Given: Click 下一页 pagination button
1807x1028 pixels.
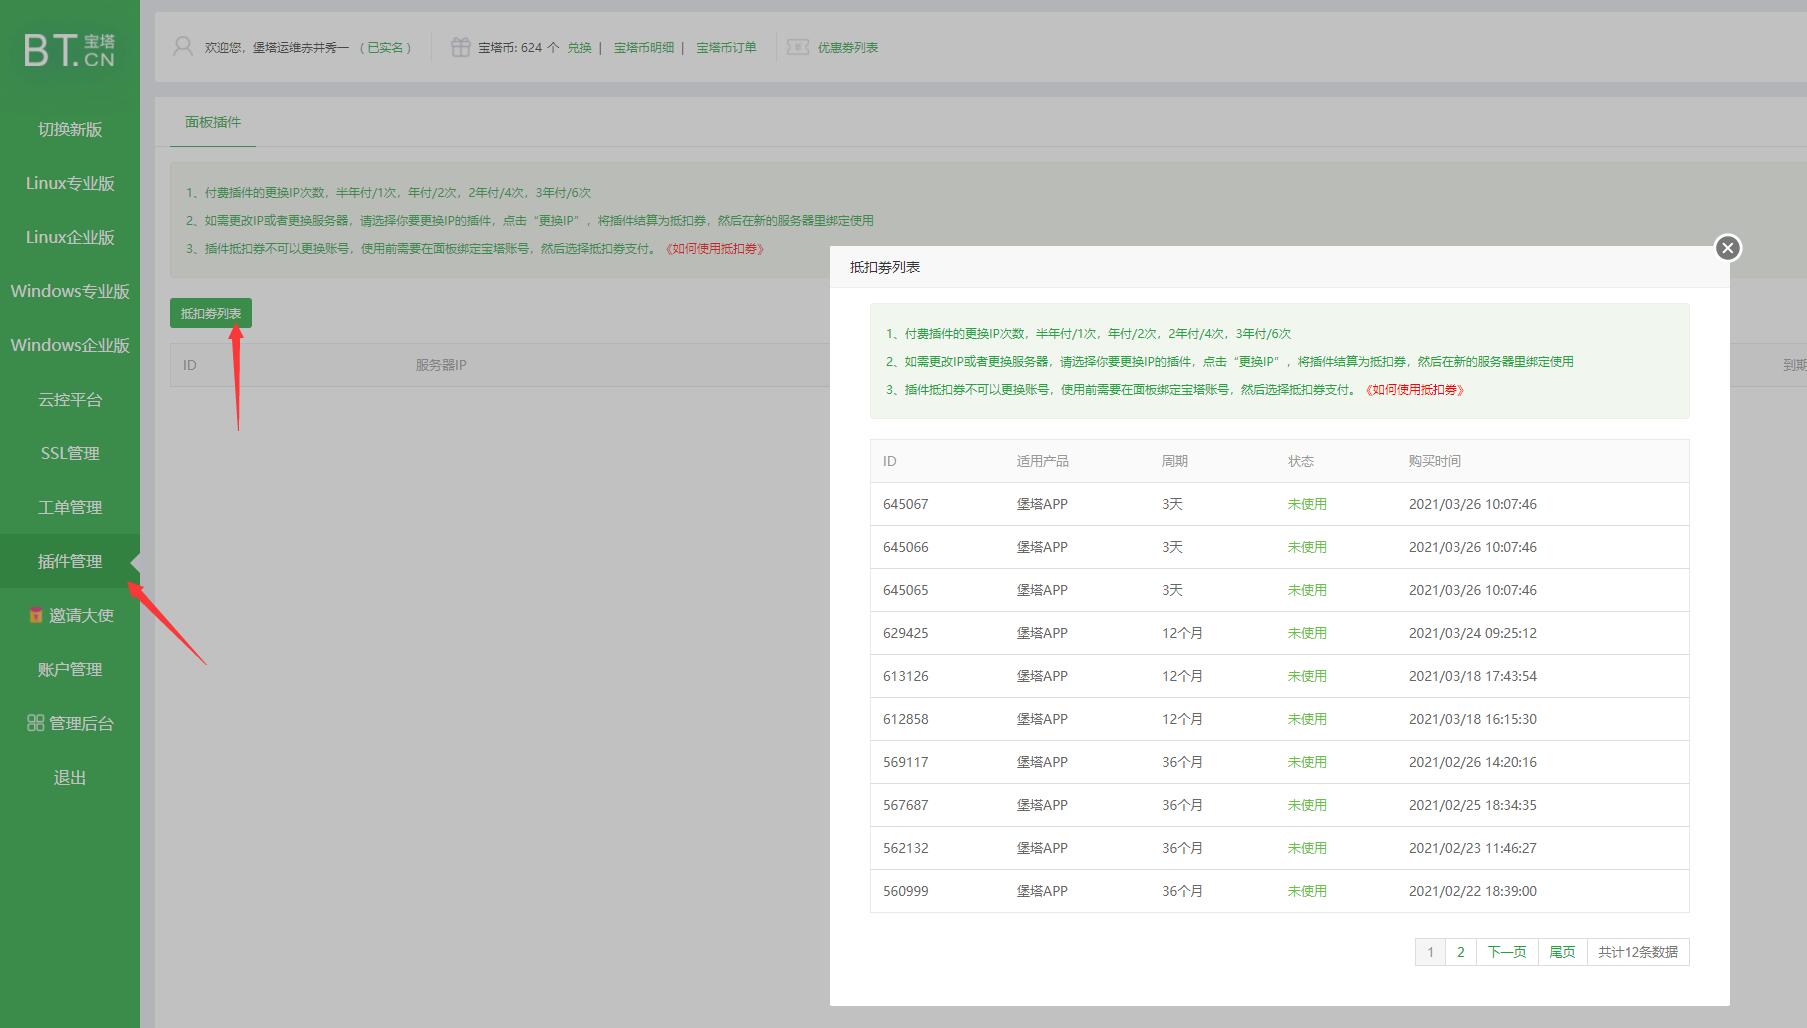Looking at the screenshot, I should pyautogui.click(x=1507, y=952).
